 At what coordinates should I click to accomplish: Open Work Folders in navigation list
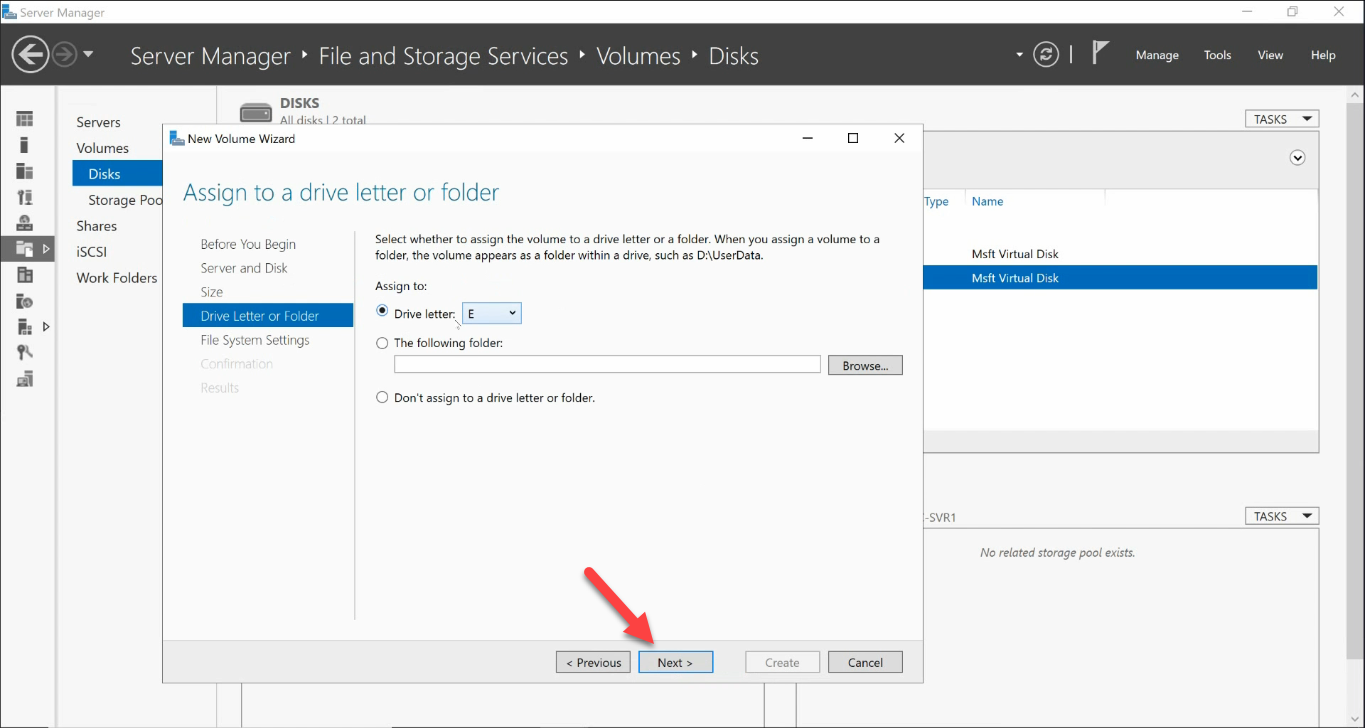pos(117,278)
